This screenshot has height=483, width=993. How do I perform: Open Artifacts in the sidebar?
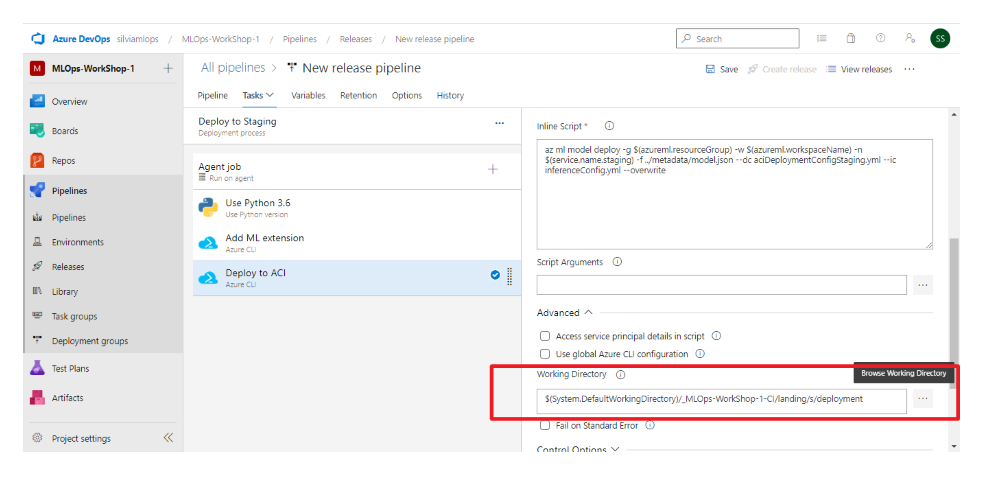(67, 398)
